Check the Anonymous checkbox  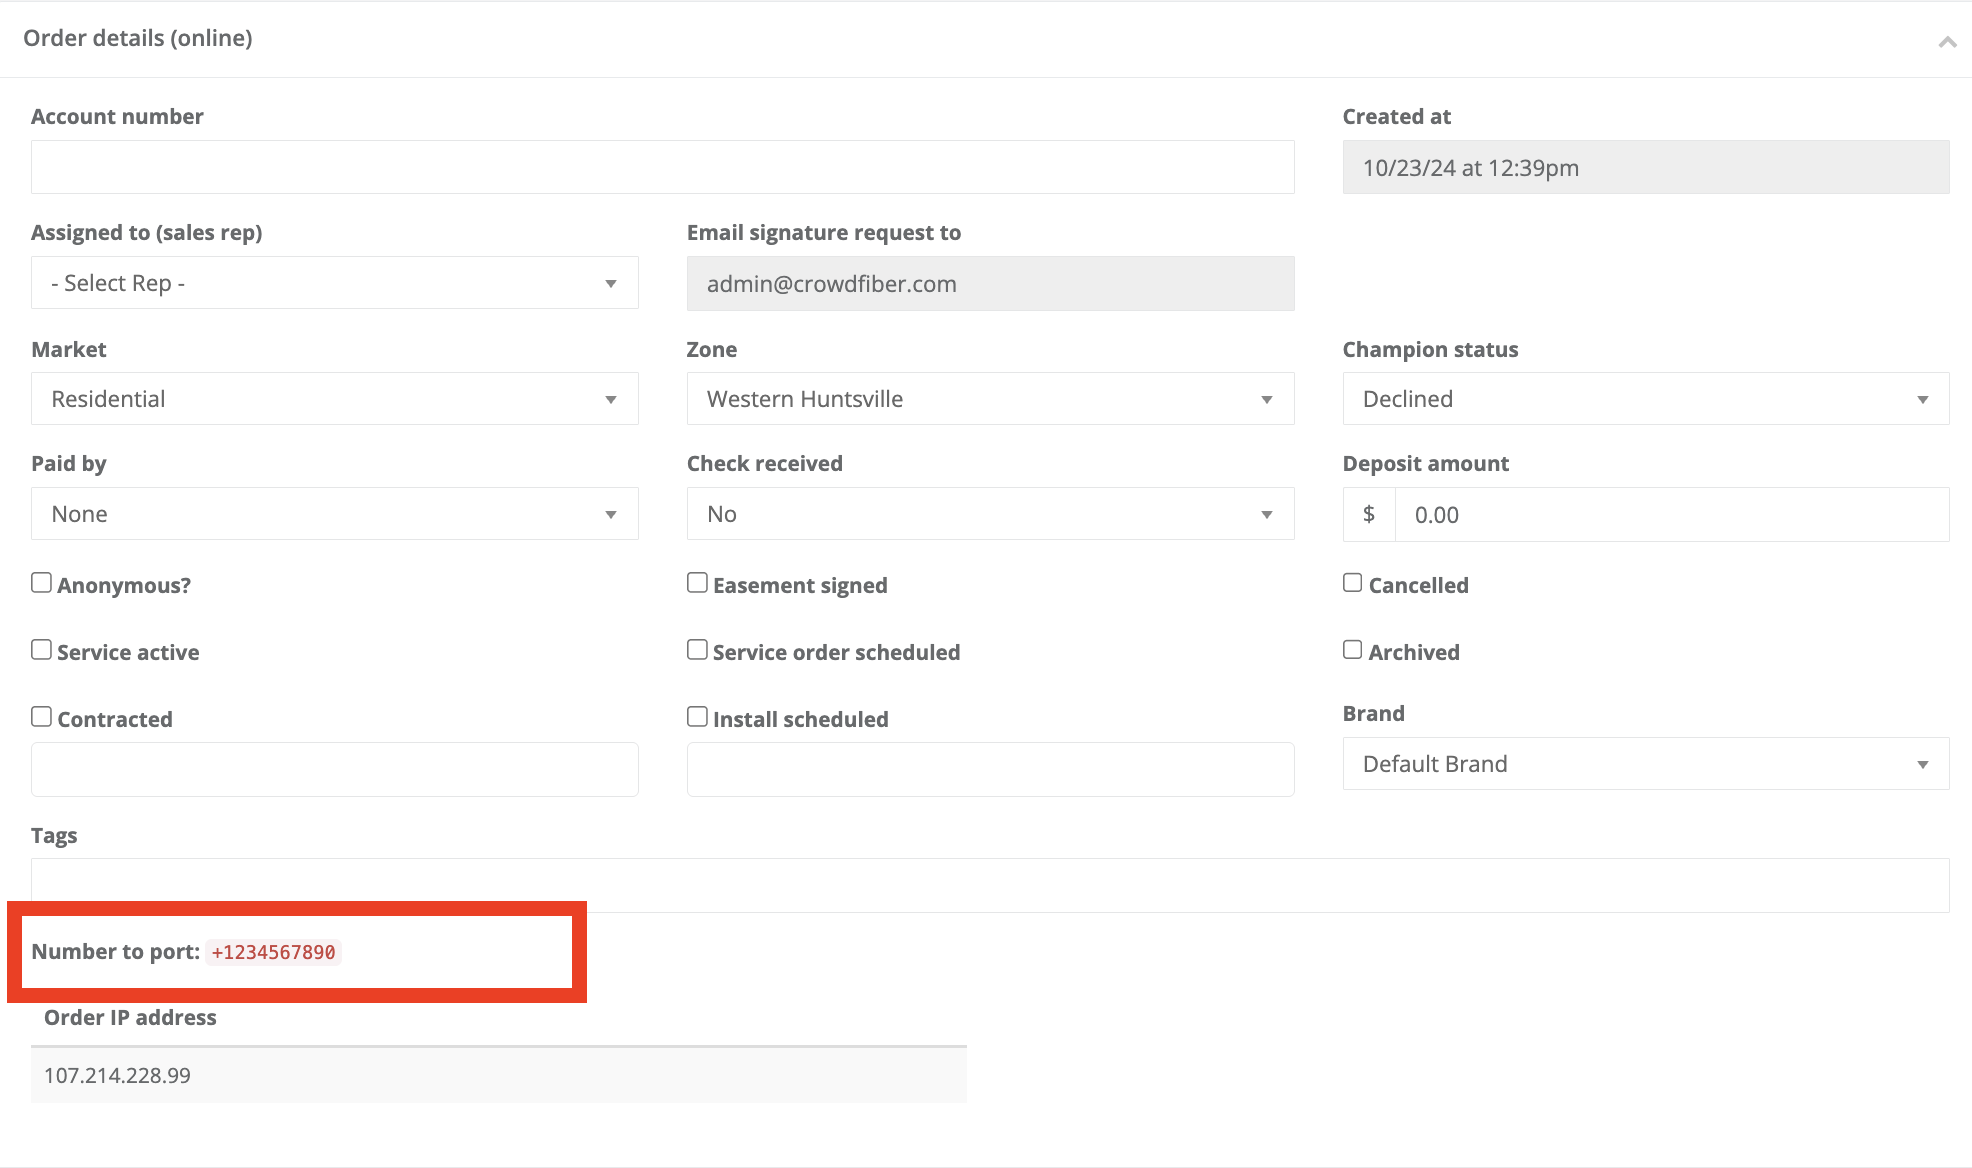point(41,583)
